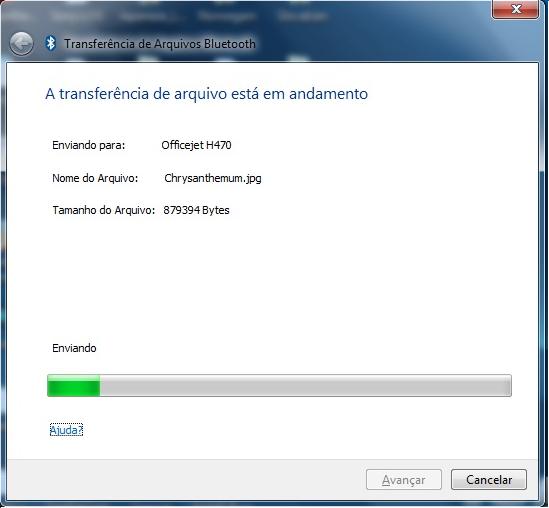Cancel the transfer with Cancelar

click(x=489, y=480)
